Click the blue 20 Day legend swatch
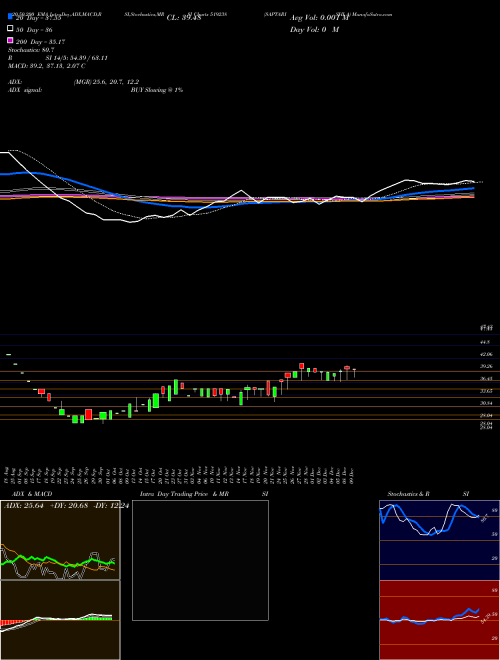This screenshot has width=500, height=660. tap(10, 16)
